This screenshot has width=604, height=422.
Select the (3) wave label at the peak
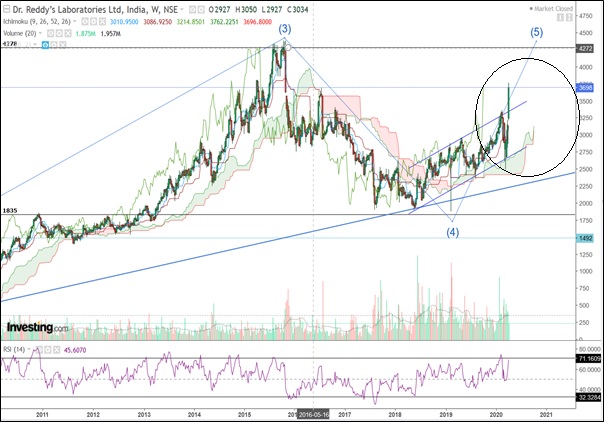[285, 29]
